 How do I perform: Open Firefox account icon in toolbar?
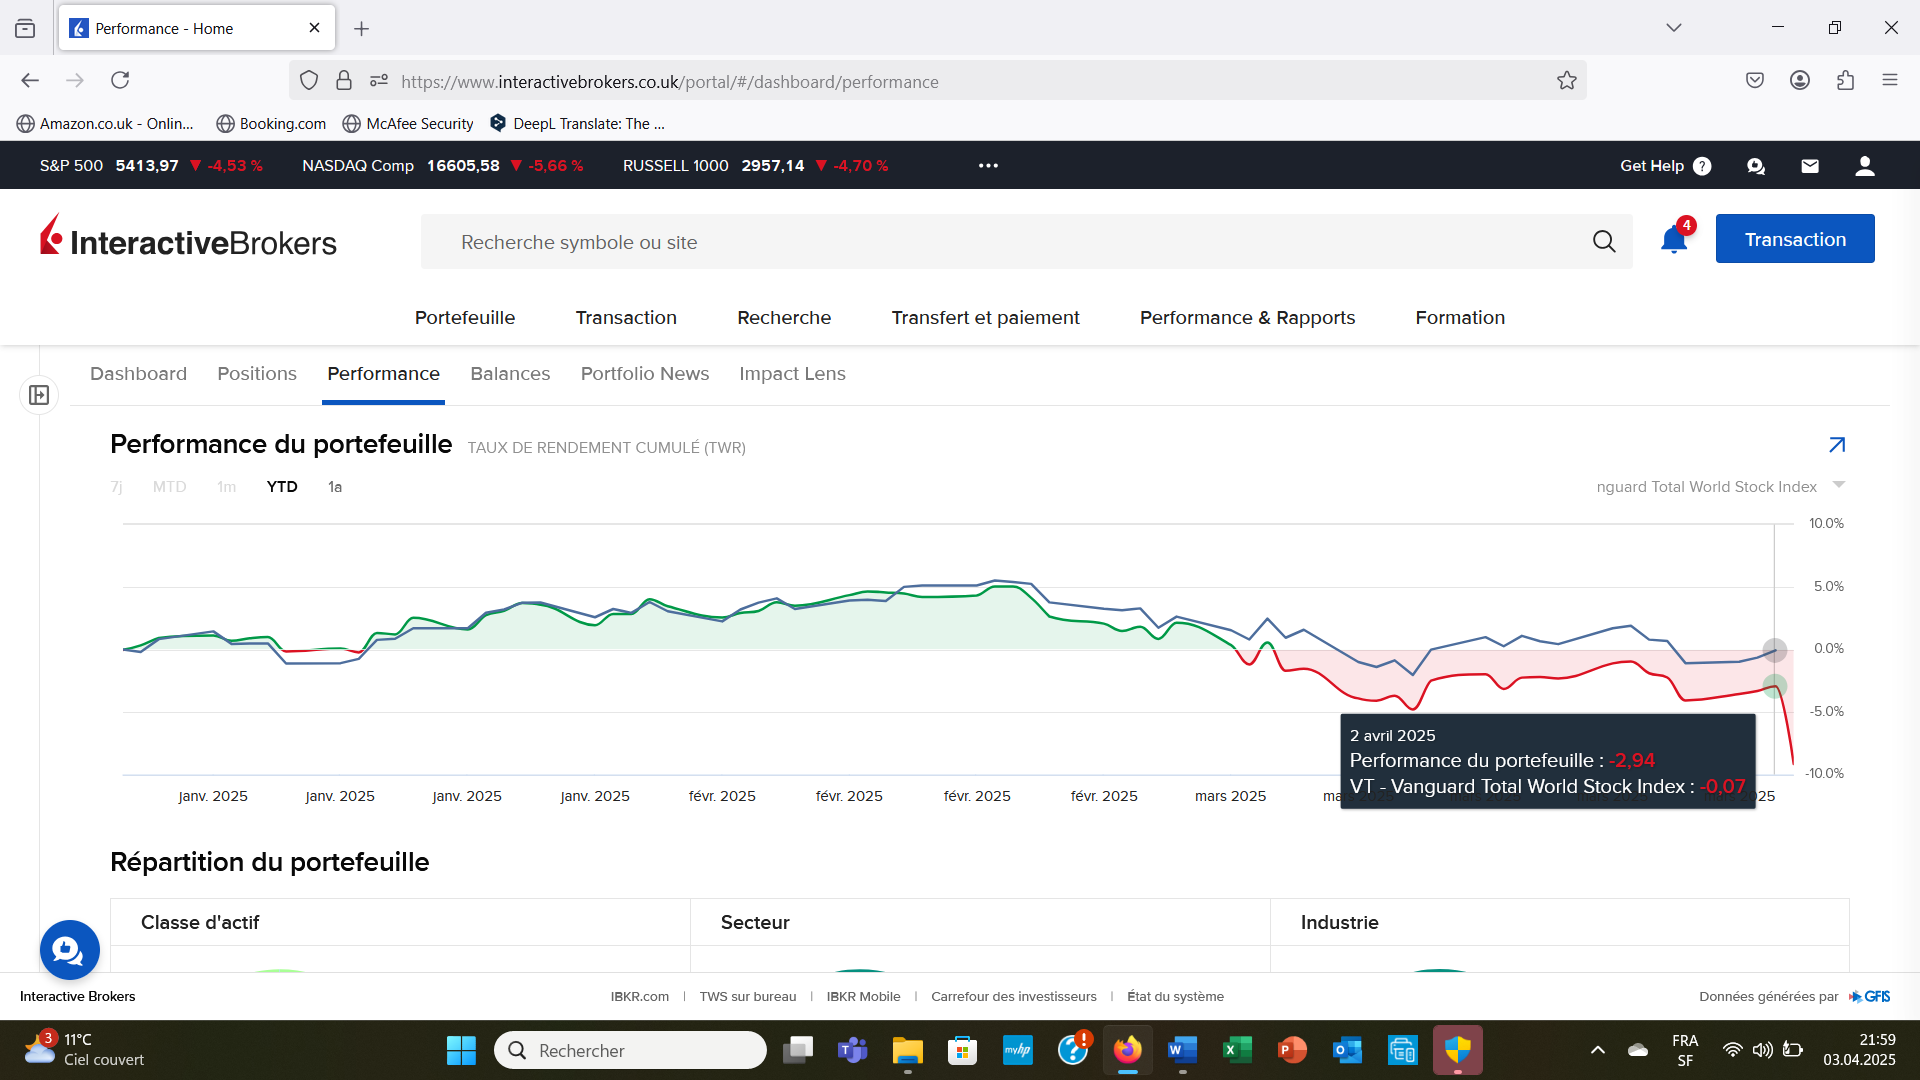click(1800, 80)
